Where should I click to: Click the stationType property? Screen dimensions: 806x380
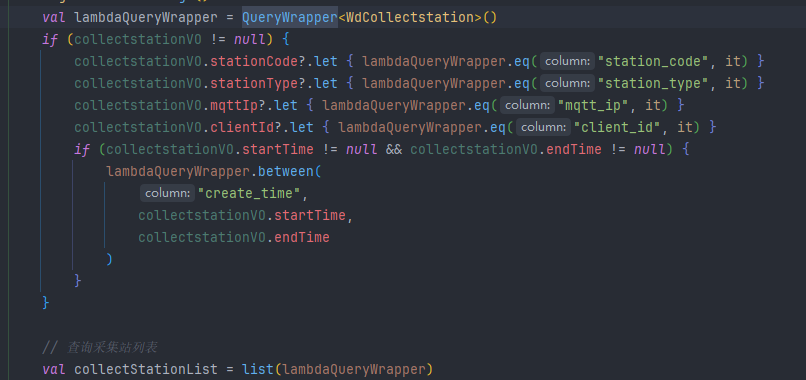[x=254, y=83]
